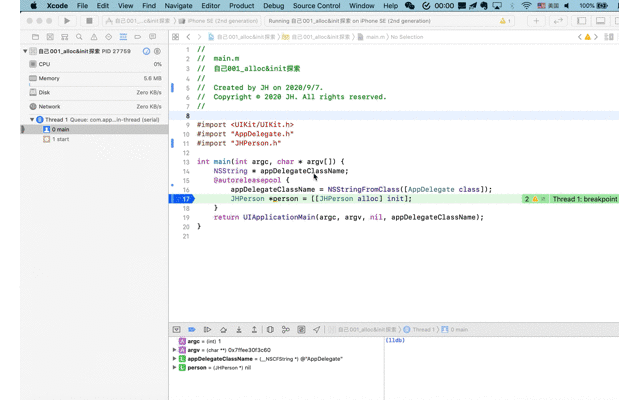640x400 pixels.
Task: Select the Debug navigator icon
Action: coord(123,37)
